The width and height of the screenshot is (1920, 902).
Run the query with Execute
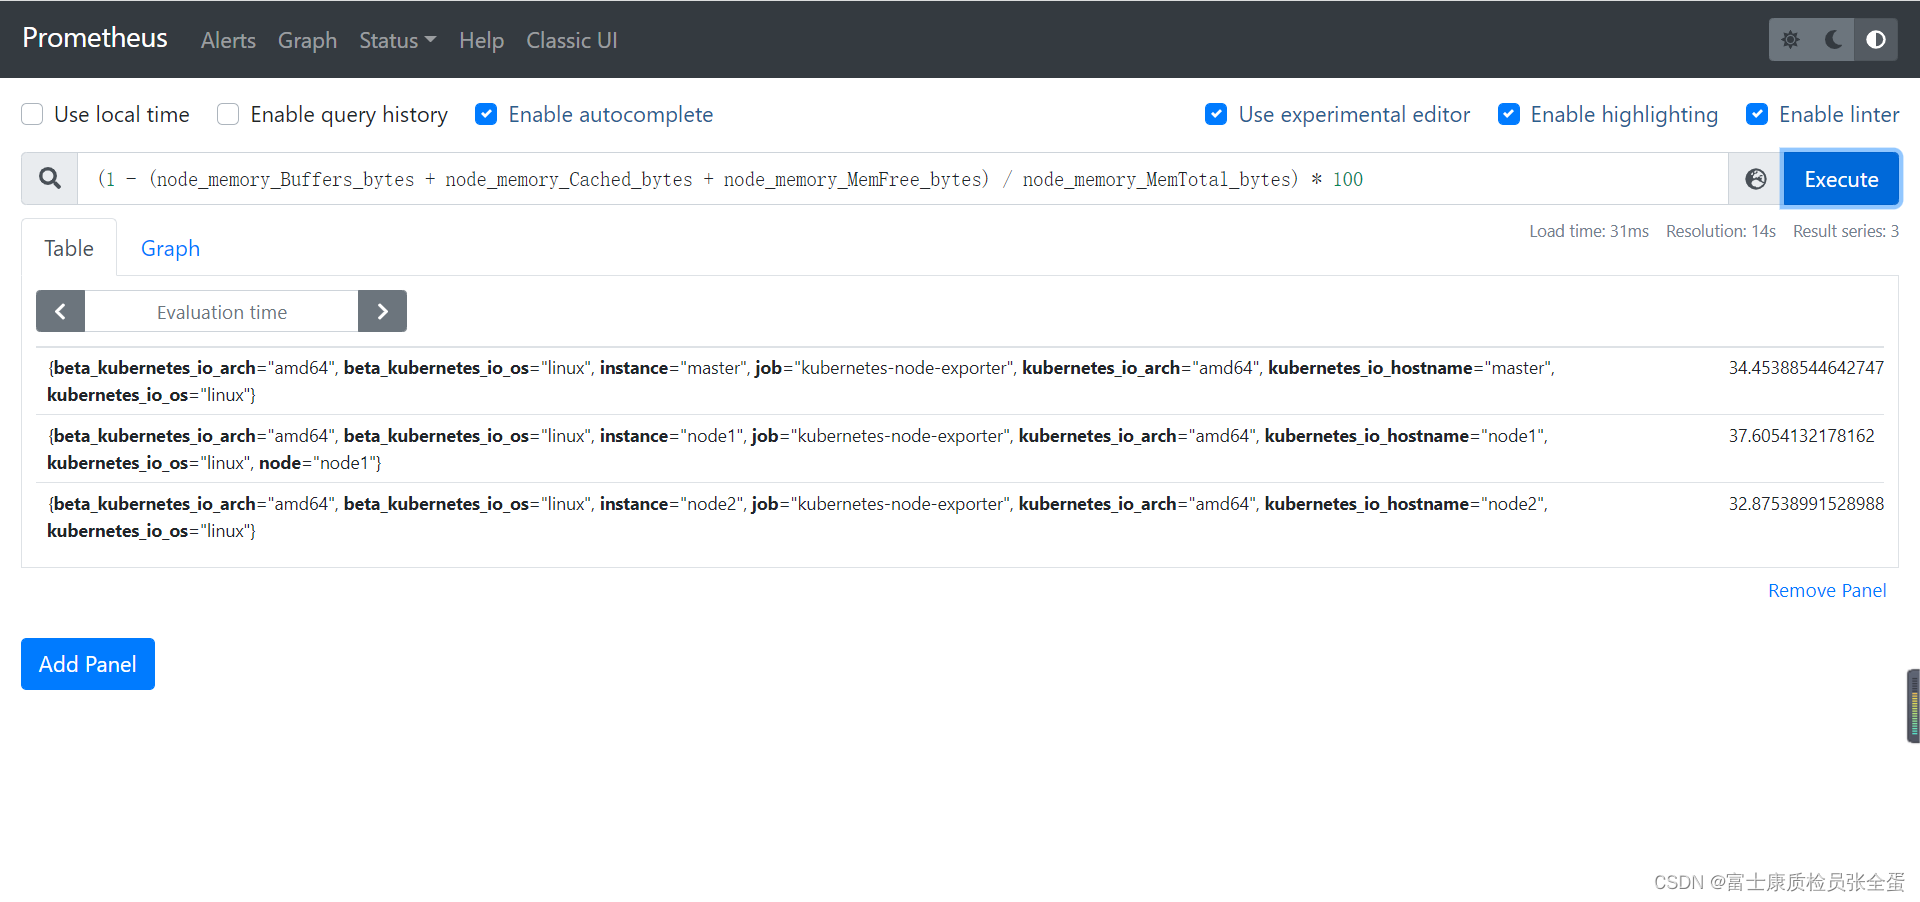pos(1841,179)
